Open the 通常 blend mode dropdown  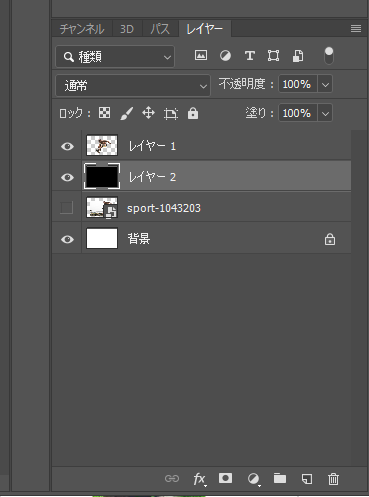click(x=133, y=86)
